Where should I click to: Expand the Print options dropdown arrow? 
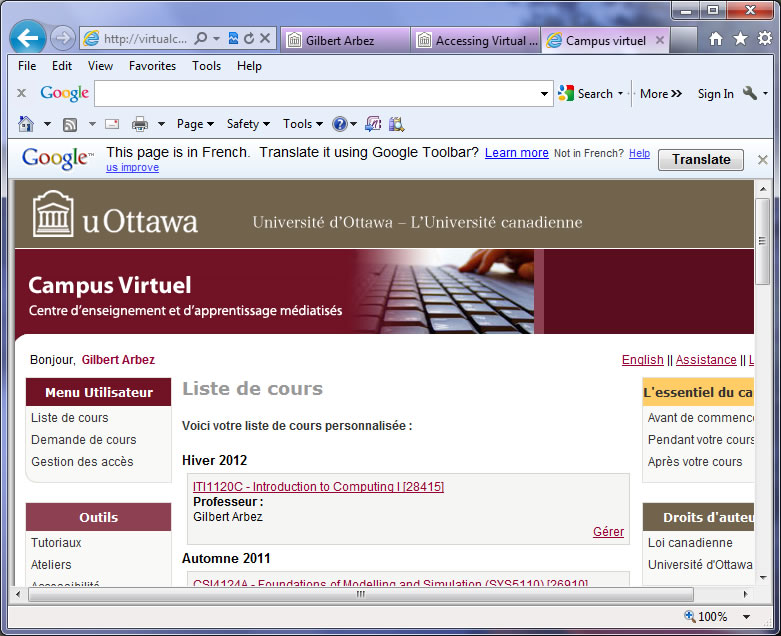[161, 124]
